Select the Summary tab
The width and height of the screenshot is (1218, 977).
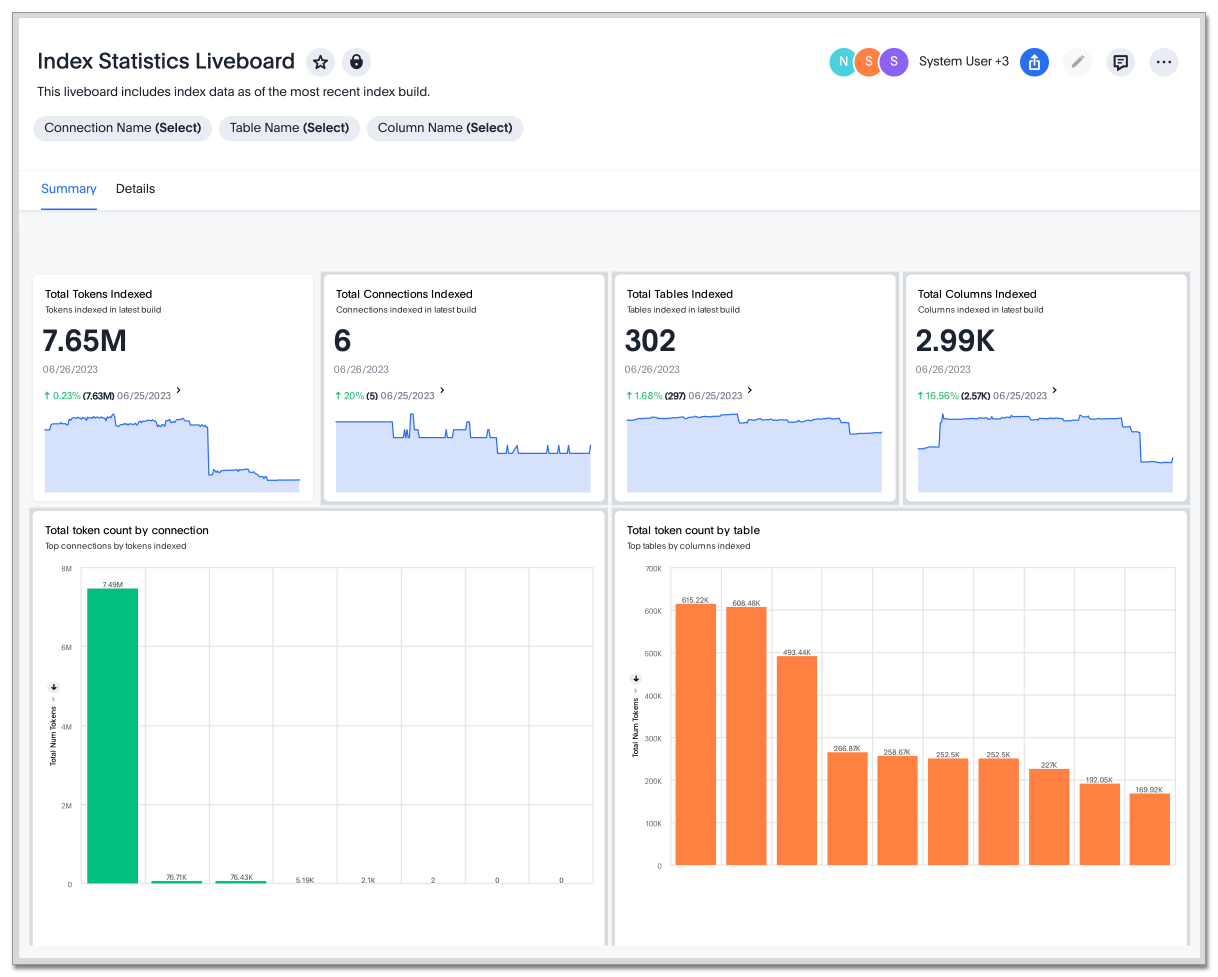(x=68, y=189)
